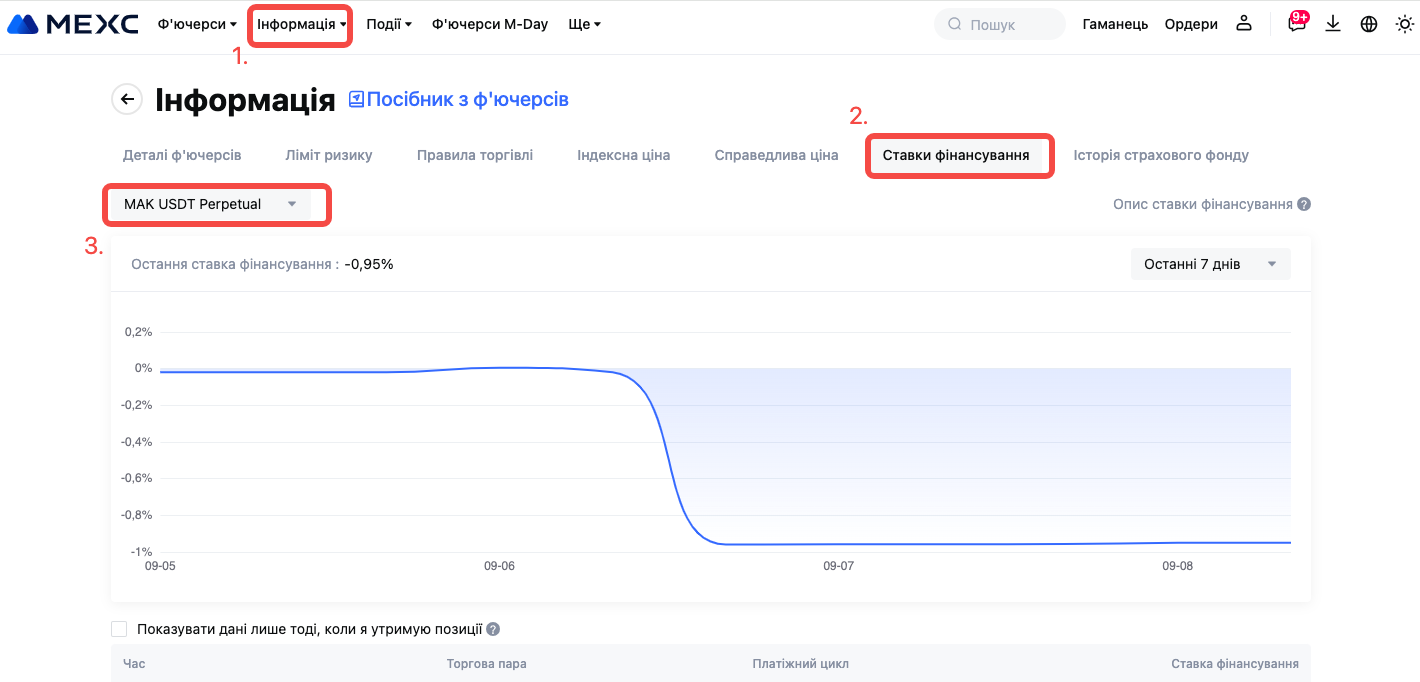This screenshot has height=682, width=1420.
Task: Click the help icon near Опис ставки фінансування
Action: (x=1303, y=204)
